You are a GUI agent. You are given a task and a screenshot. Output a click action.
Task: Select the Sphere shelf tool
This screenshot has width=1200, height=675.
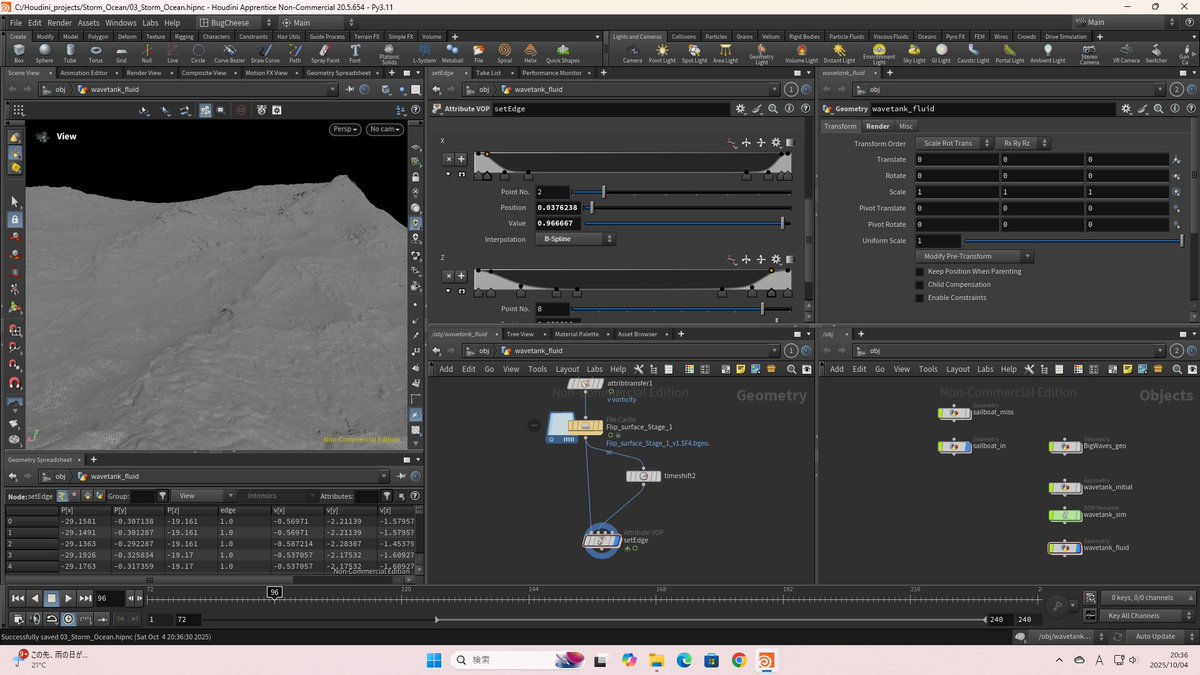click(44, 52)
